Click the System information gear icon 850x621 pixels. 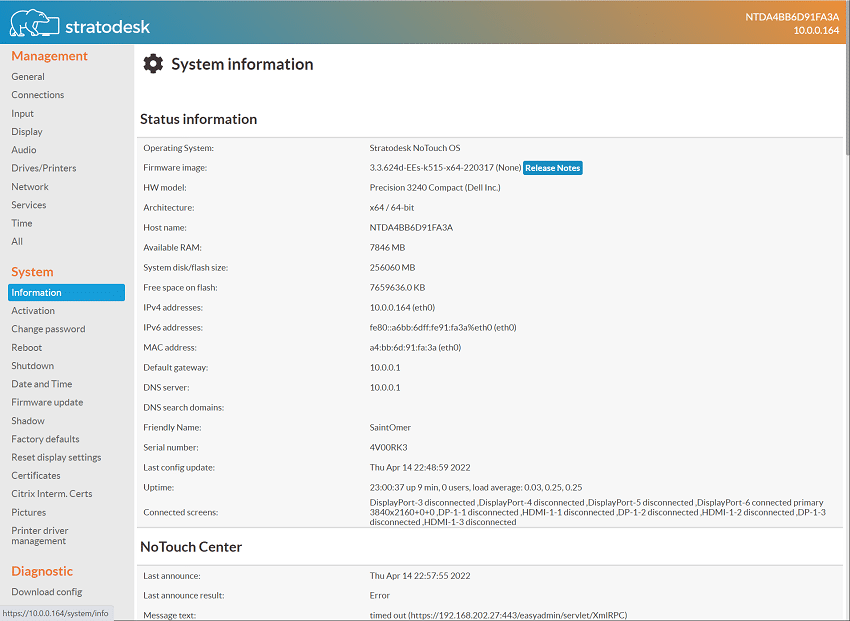click(153, 64)
